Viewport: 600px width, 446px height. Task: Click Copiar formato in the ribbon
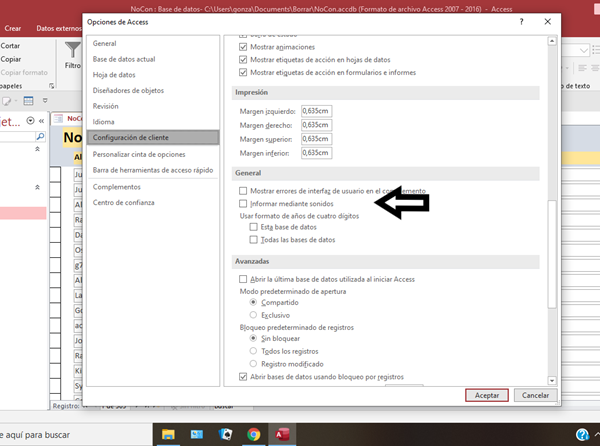24,73
